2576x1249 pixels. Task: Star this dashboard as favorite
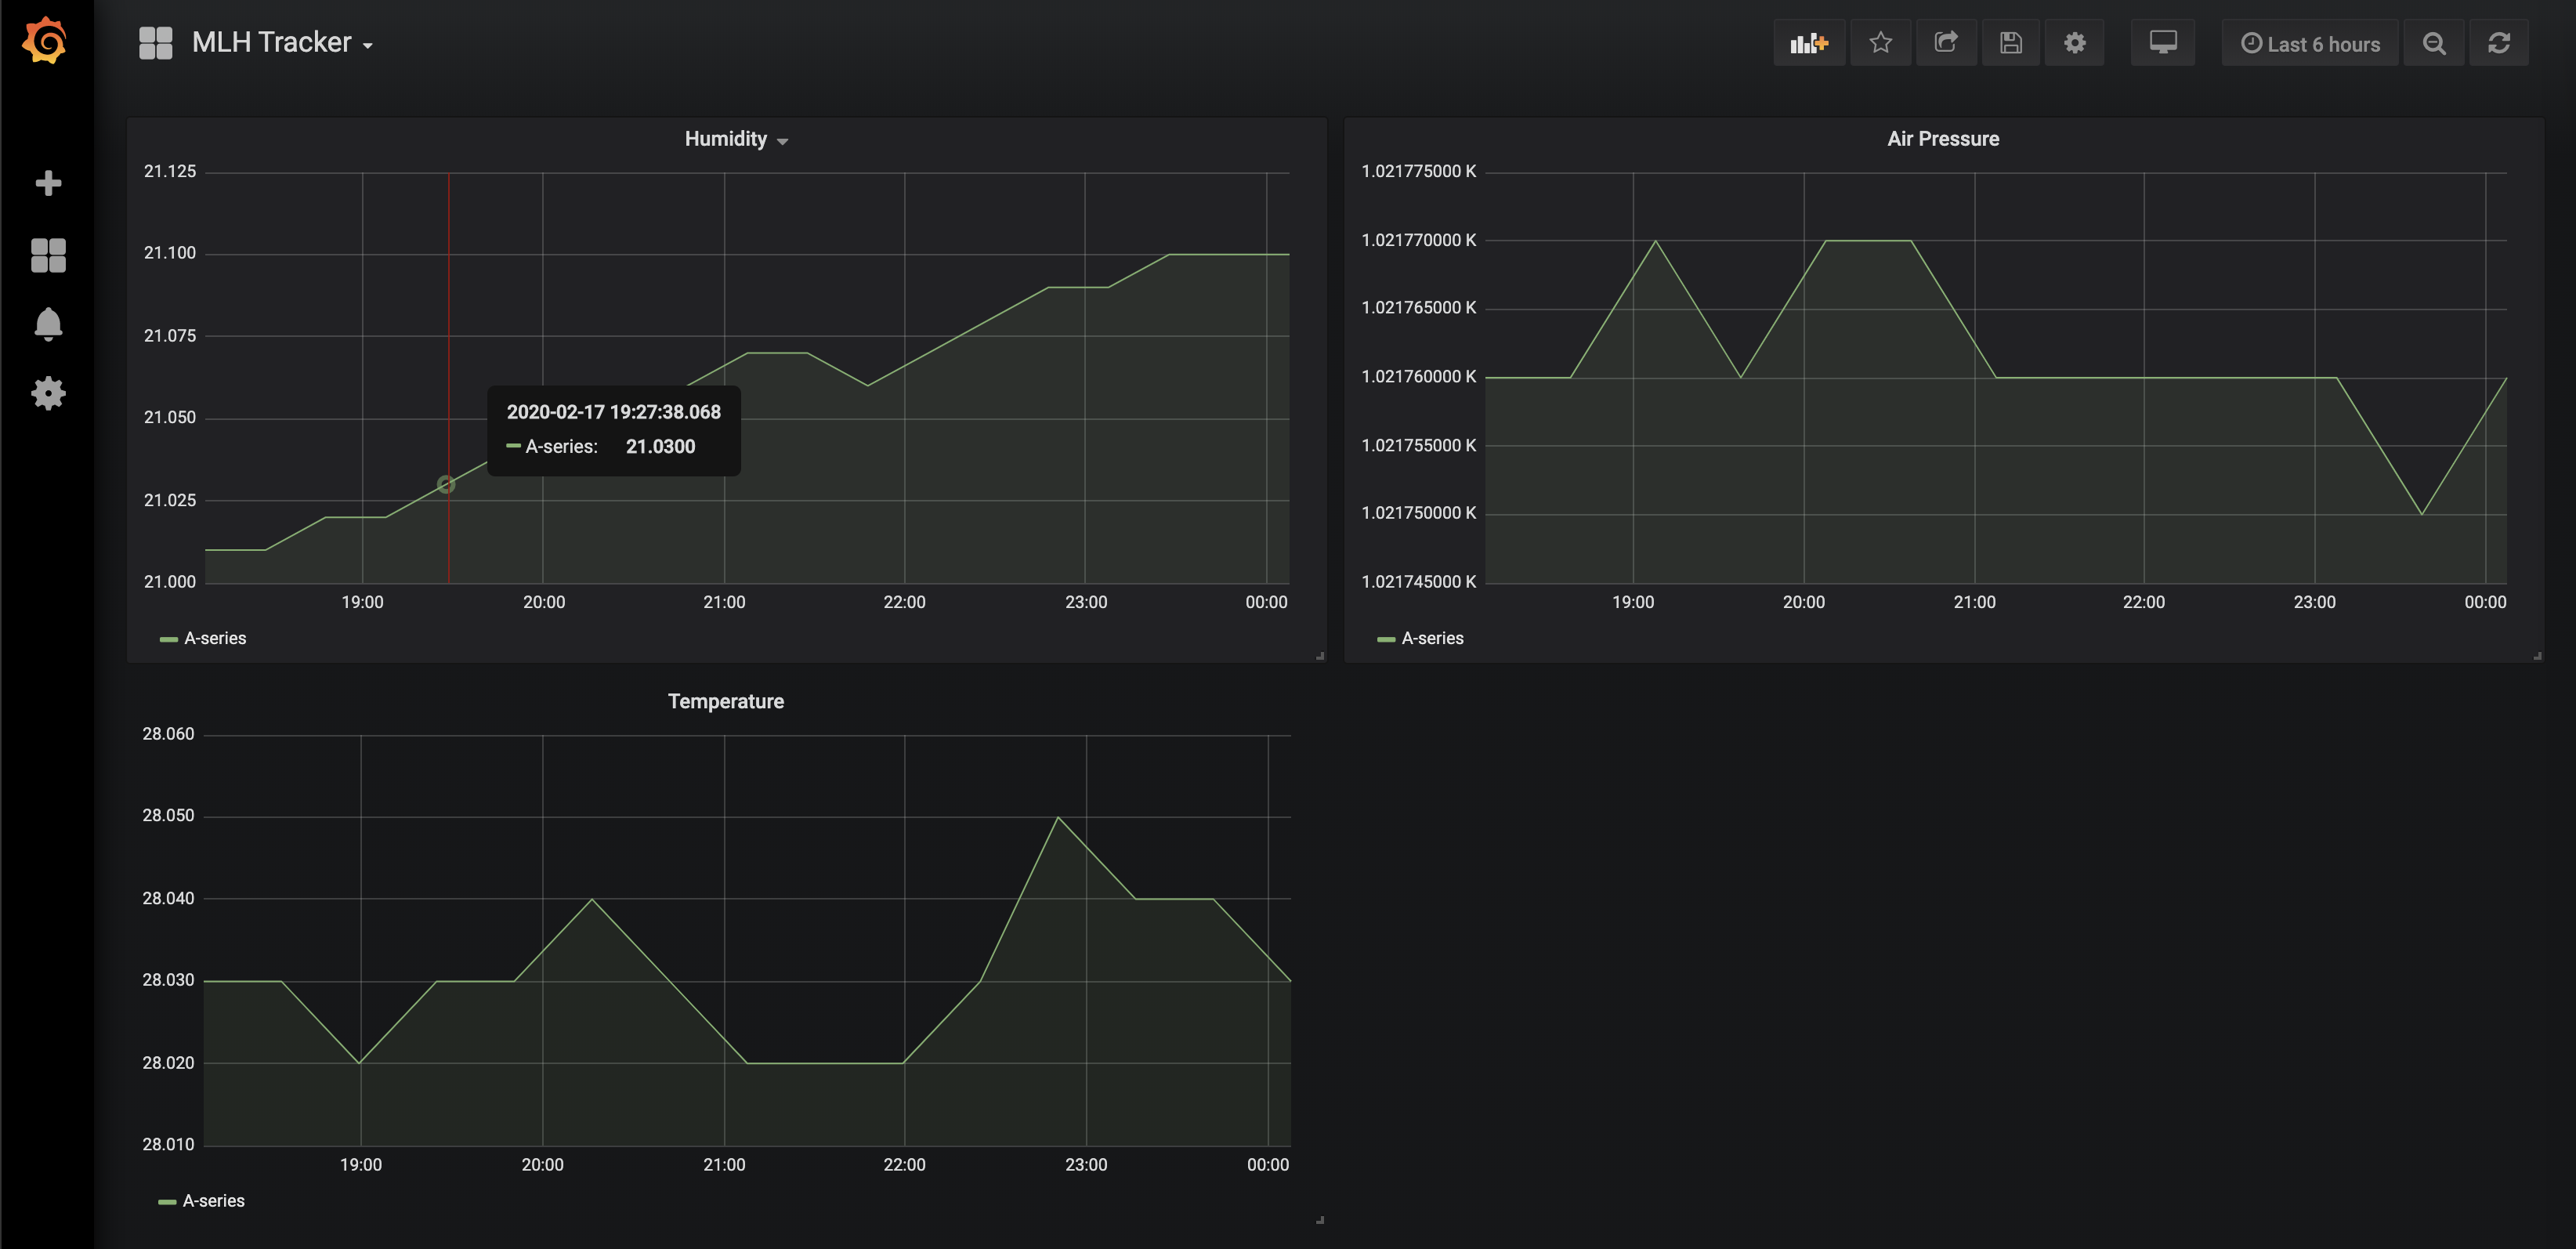[x=1880, y=43]
